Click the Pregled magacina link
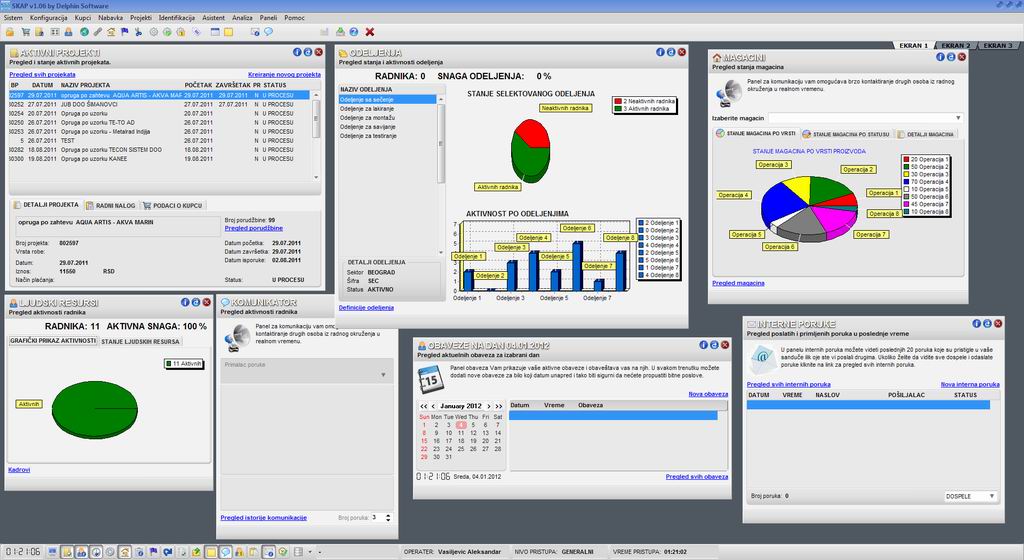The height and width of the screenshot is (560, 1024). click(738, 283)
